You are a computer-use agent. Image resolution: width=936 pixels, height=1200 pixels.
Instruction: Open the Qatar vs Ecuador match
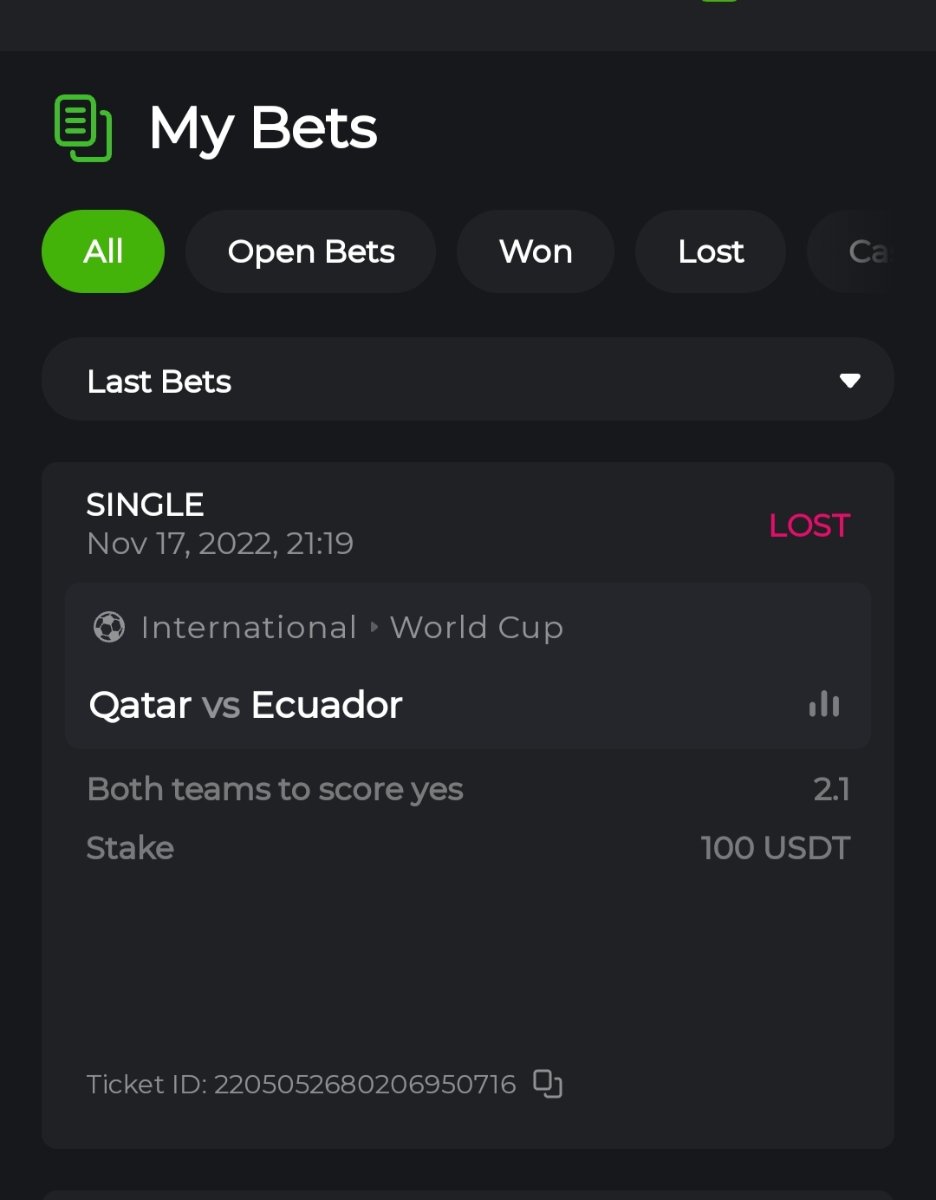coord(246,705)
